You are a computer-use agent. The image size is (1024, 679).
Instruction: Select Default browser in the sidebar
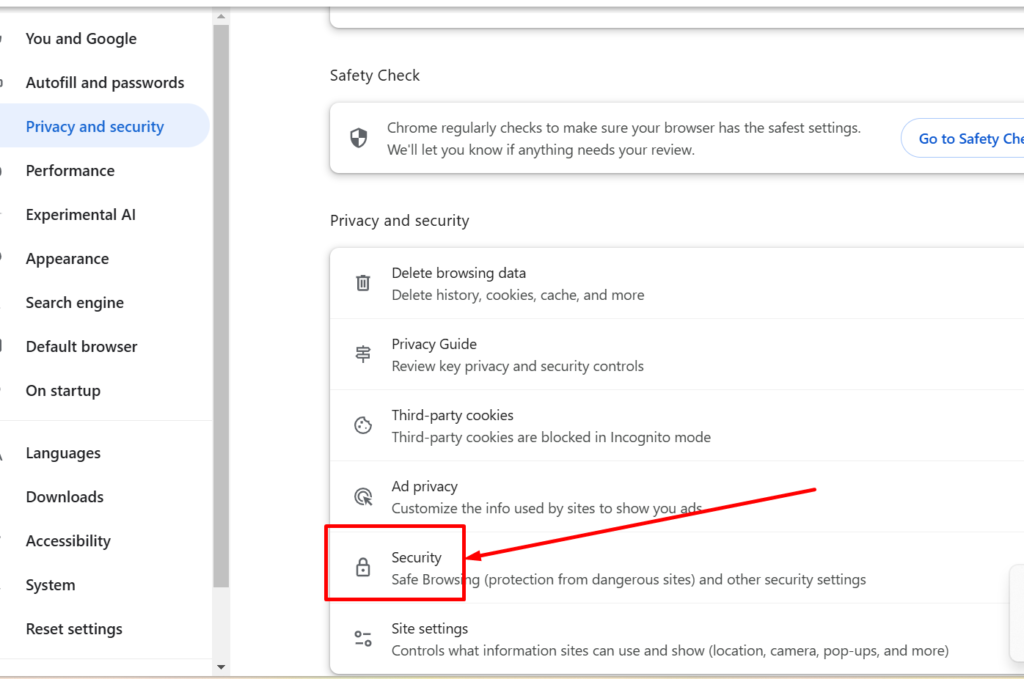pyautogui.click(x=82, y=347)
